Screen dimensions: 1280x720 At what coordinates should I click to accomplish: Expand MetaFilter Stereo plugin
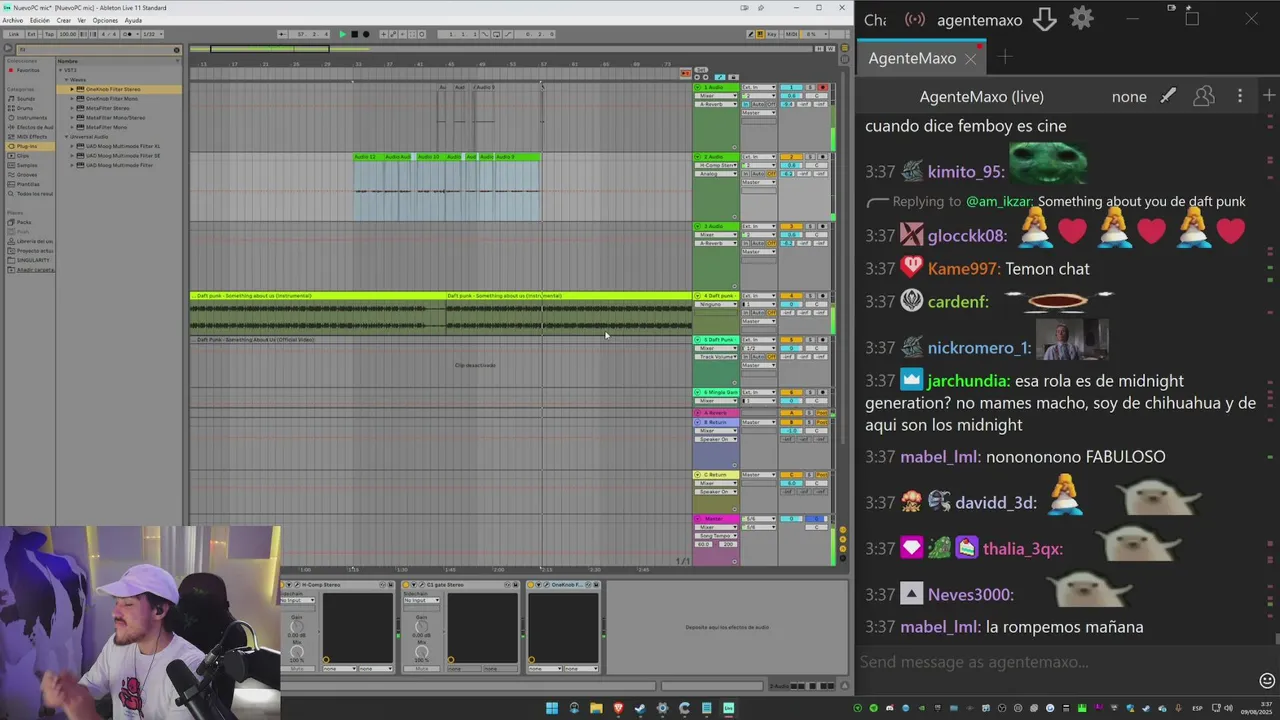click(x=73, y=108)
